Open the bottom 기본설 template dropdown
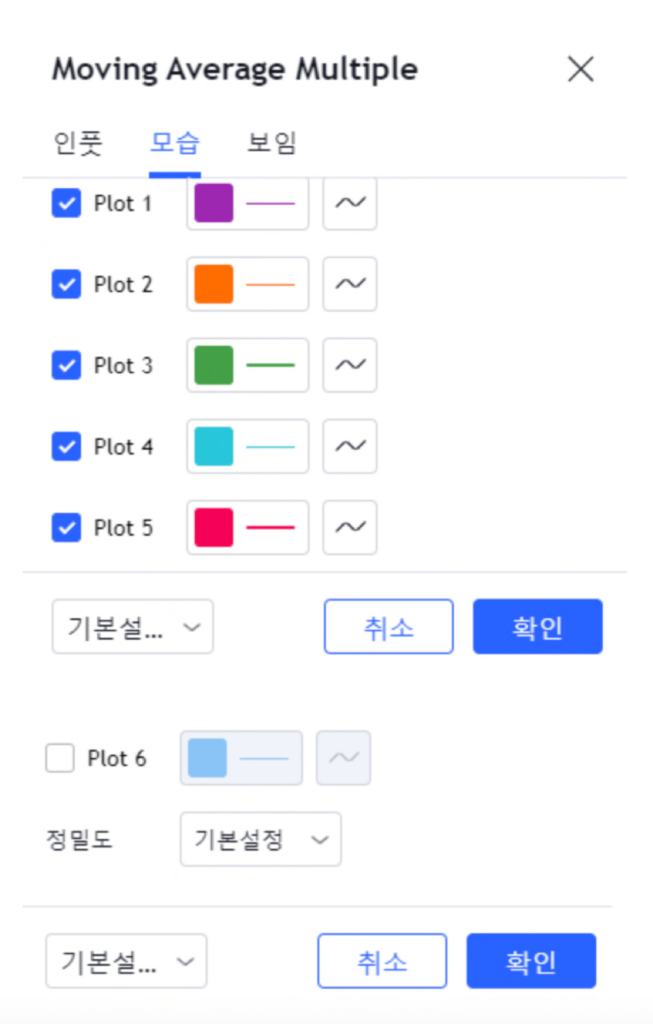653x1024 pixels. pos(126,961)
